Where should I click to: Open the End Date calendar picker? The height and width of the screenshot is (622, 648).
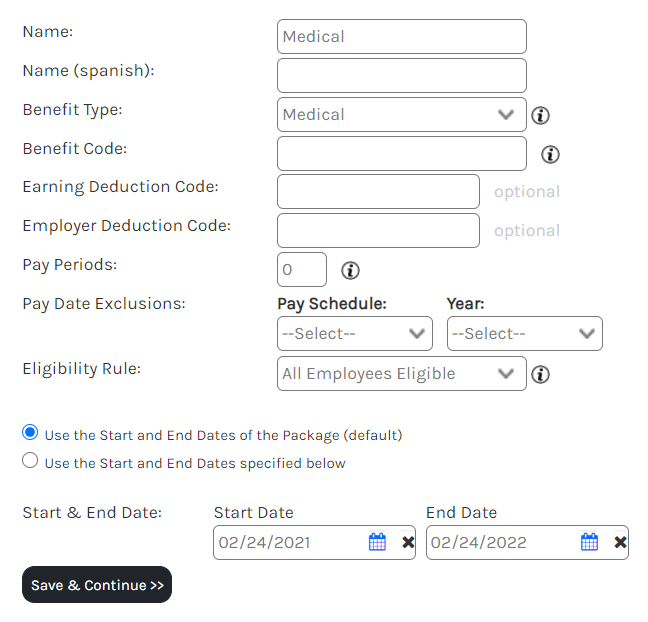click(x=590, y=542)
